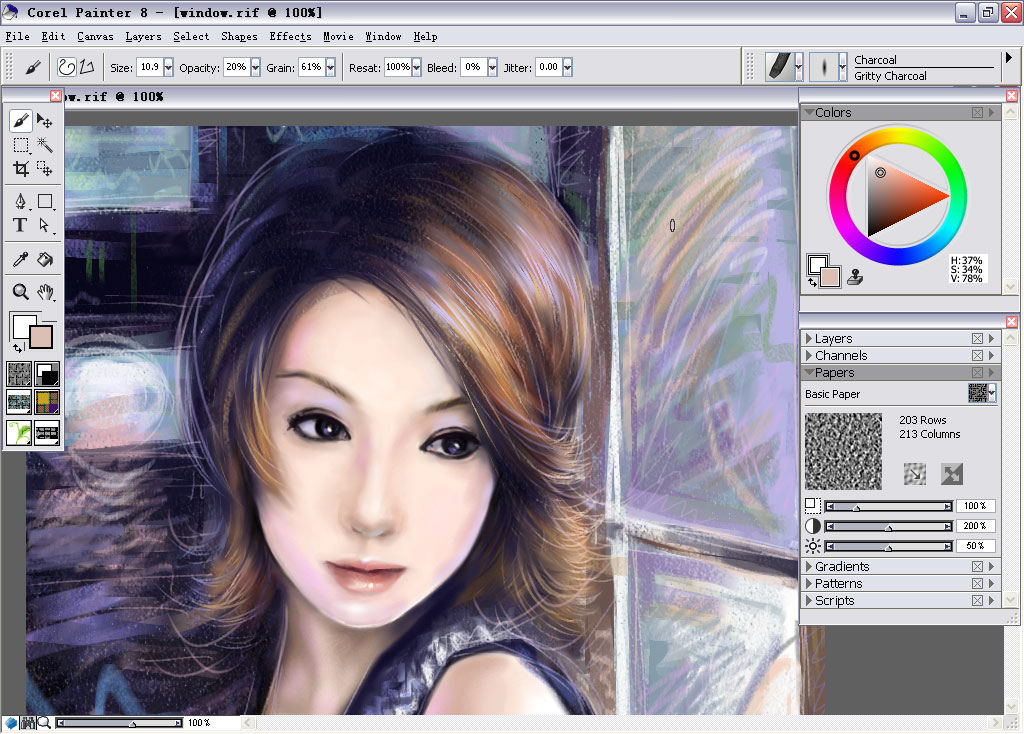Image resolution: width=1024 pixels, height=734 pixels.
Task: Swap main and additional colors in the toolbox
Action: point(18,348)
